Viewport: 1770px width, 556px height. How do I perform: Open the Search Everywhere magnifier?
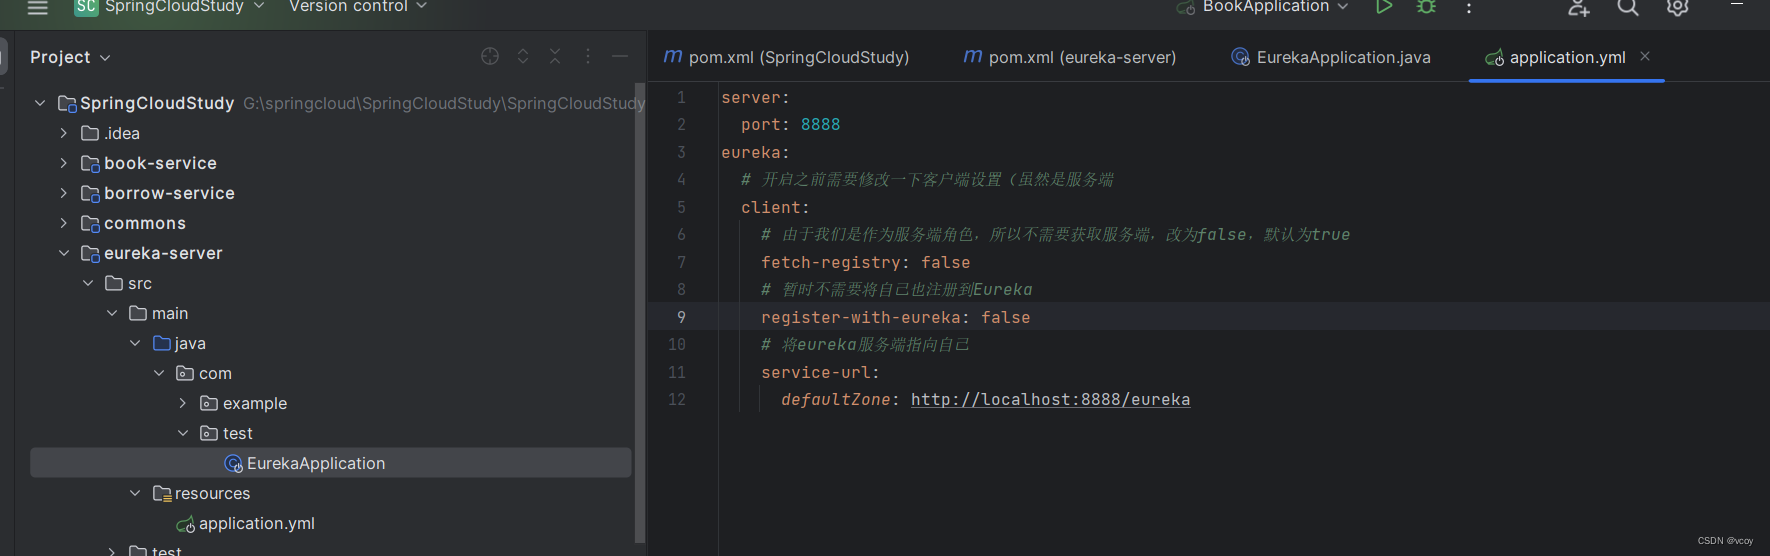pyautogui.click(x=1628, y=8)
